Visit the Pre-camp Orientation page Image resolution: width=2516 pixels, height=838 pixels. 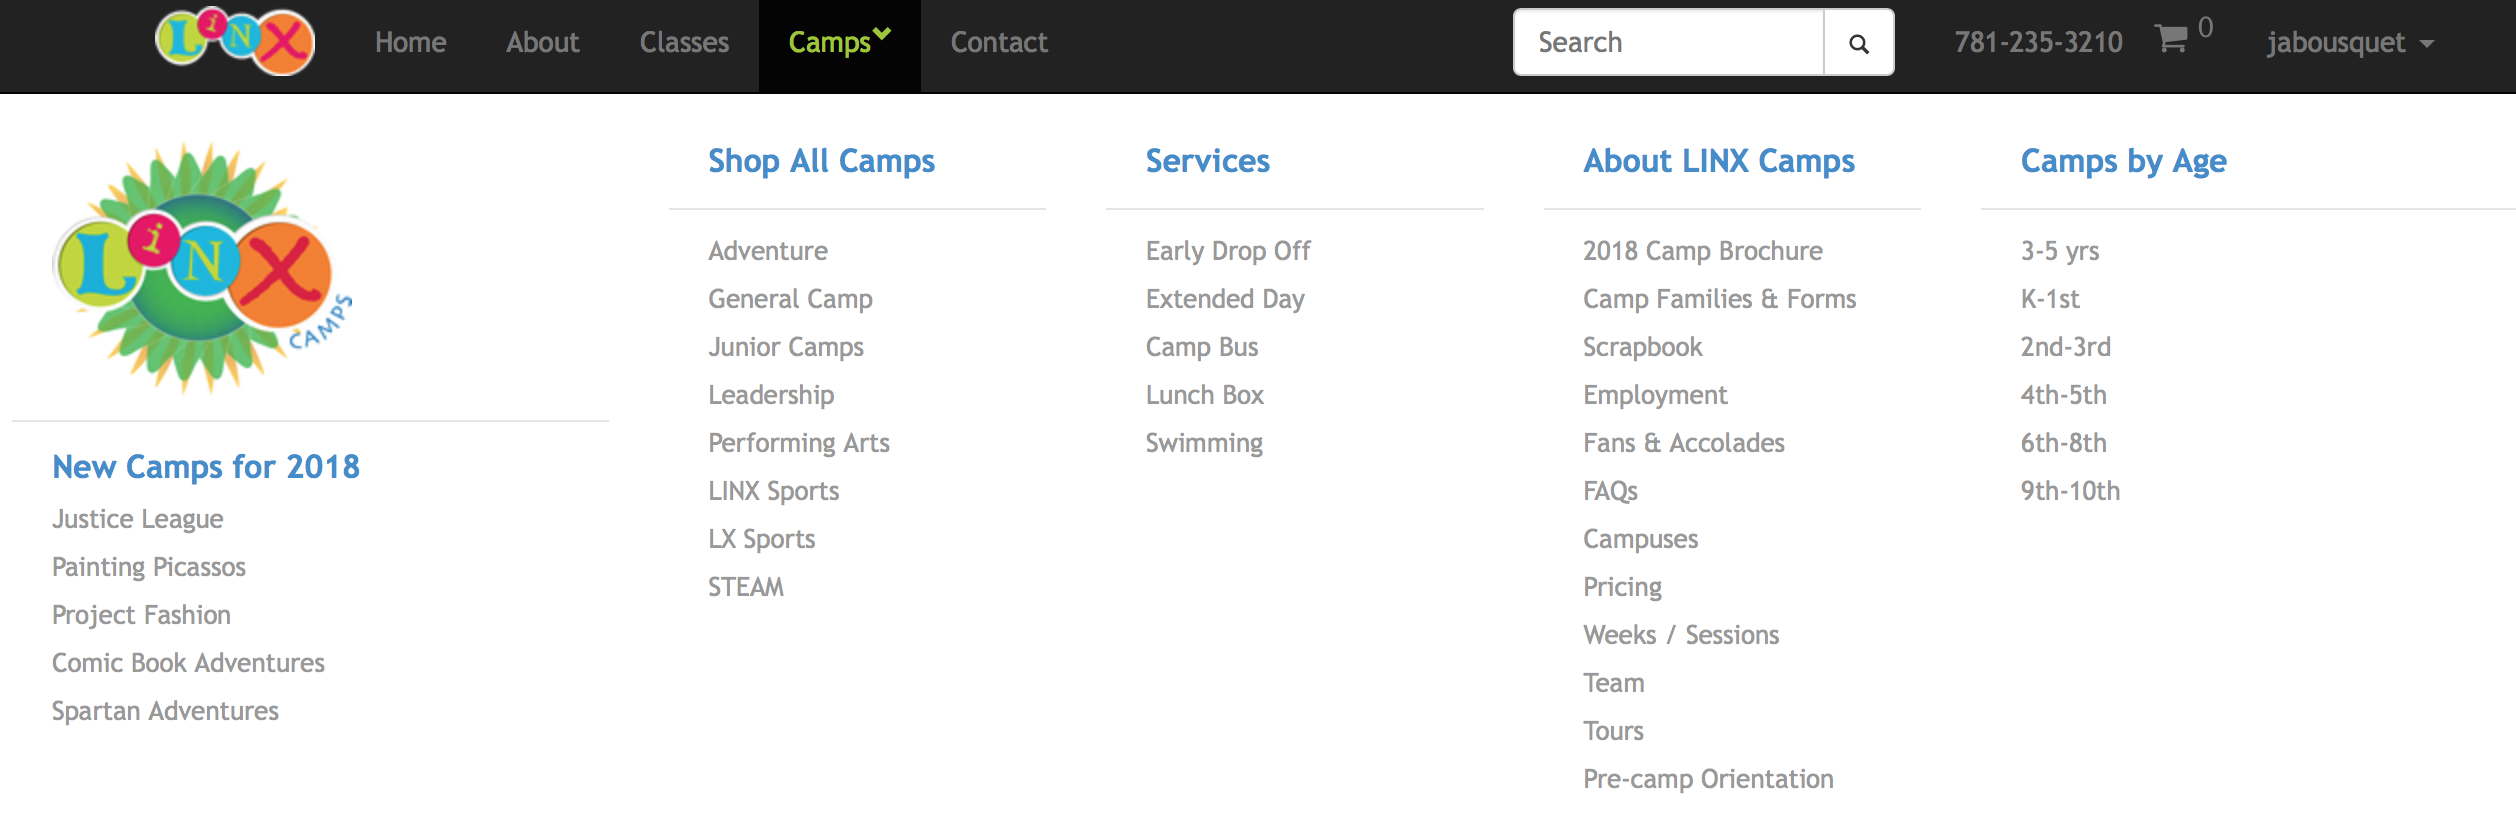tap(1707, 779)
